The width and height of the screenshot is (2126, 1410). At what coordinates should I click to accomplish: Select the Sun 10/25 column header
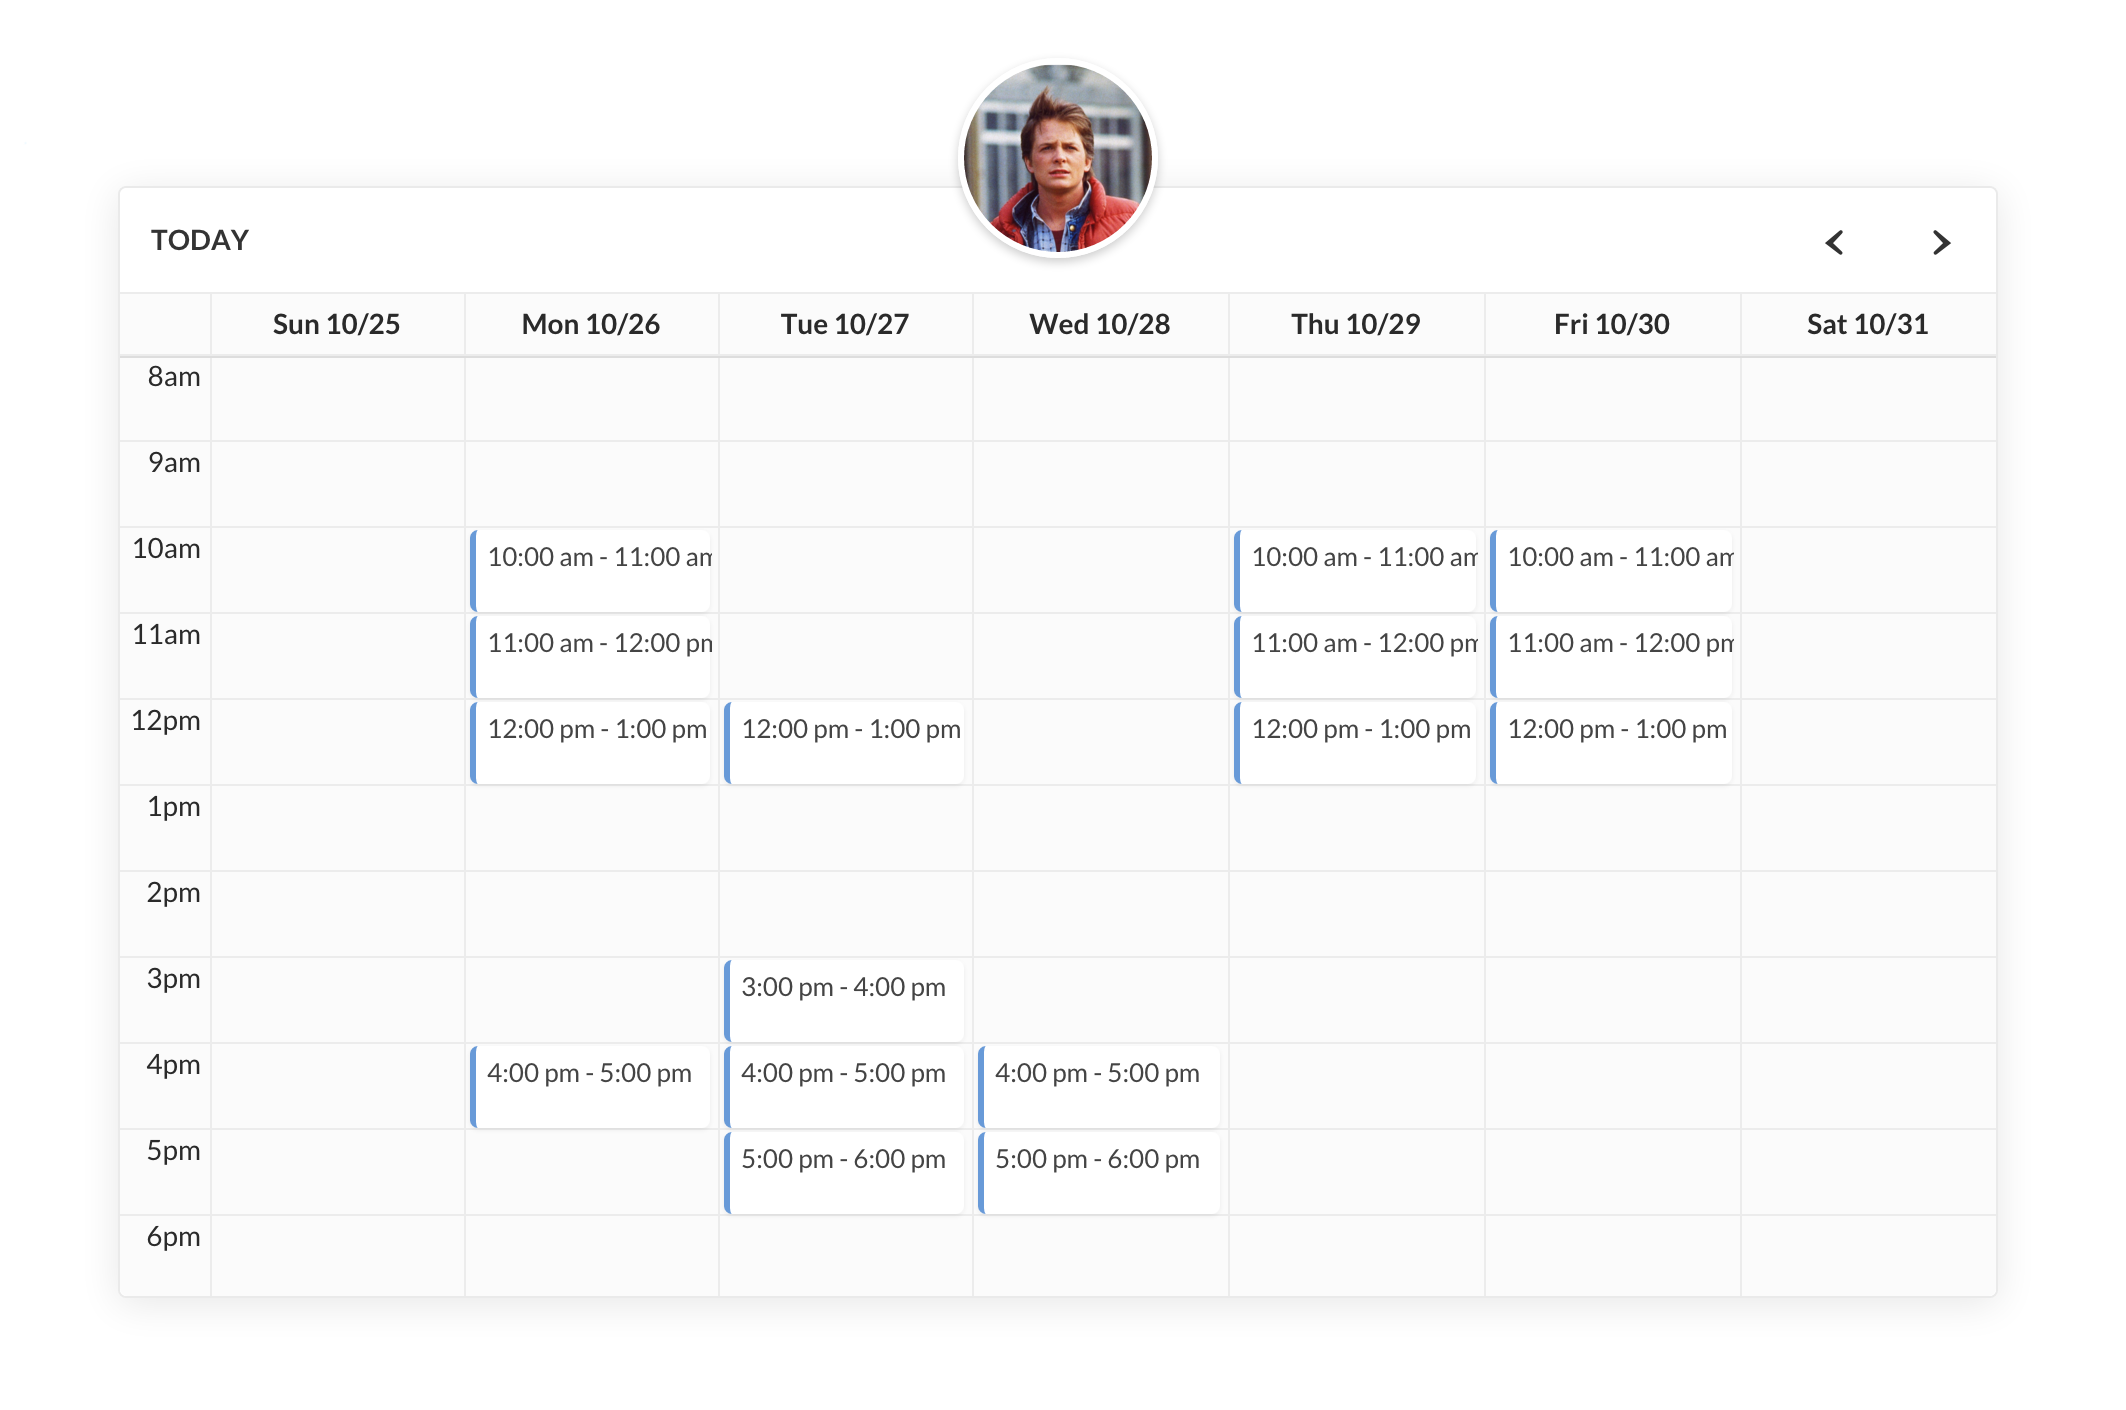click(336, 324)
